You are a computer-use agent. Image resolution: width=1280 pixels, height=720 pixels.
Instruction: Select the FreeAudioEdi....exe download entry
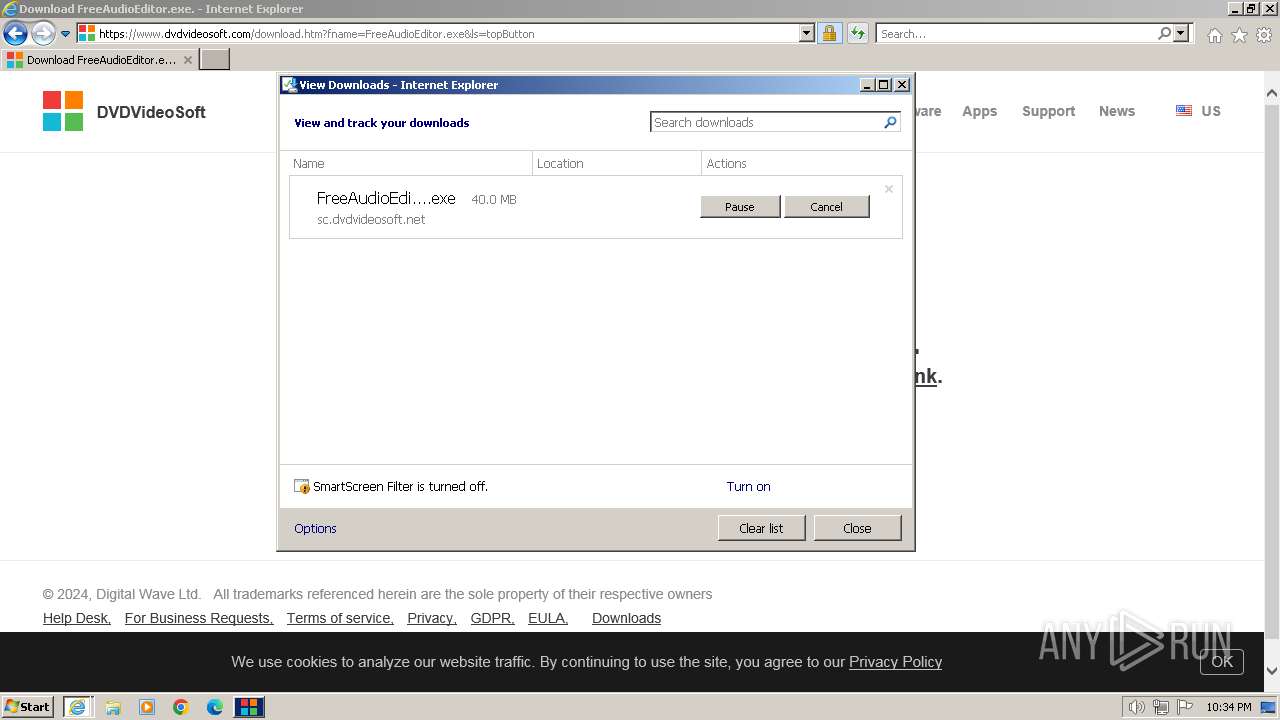coord(596,207)
